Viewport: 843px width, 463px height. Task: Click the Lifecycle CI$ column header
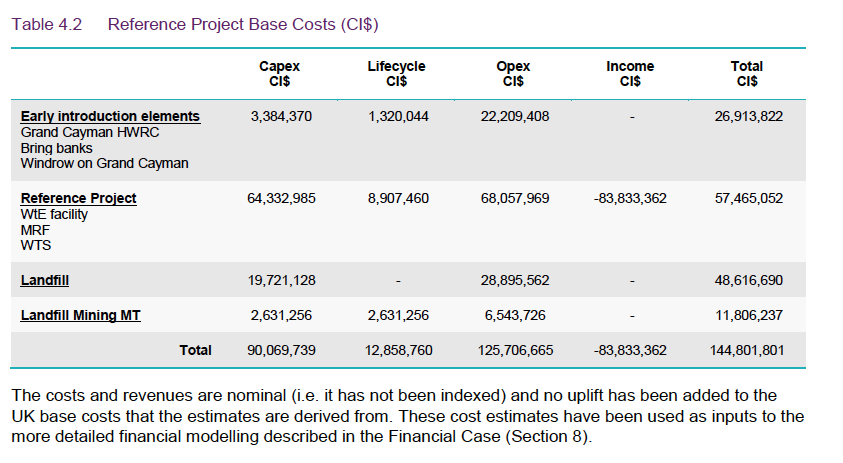pos(396,73)
